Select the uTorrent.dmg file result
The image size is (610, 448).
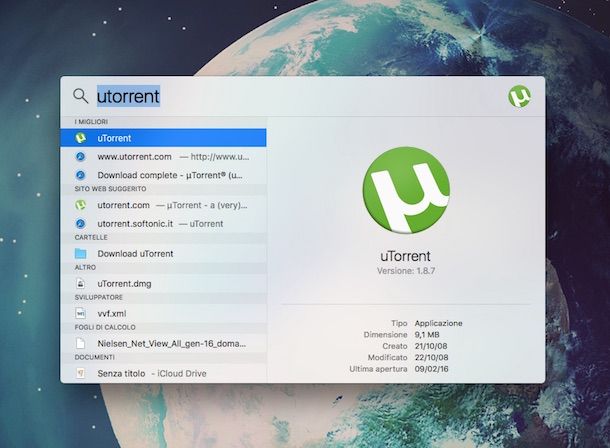(x=163, y=284)
